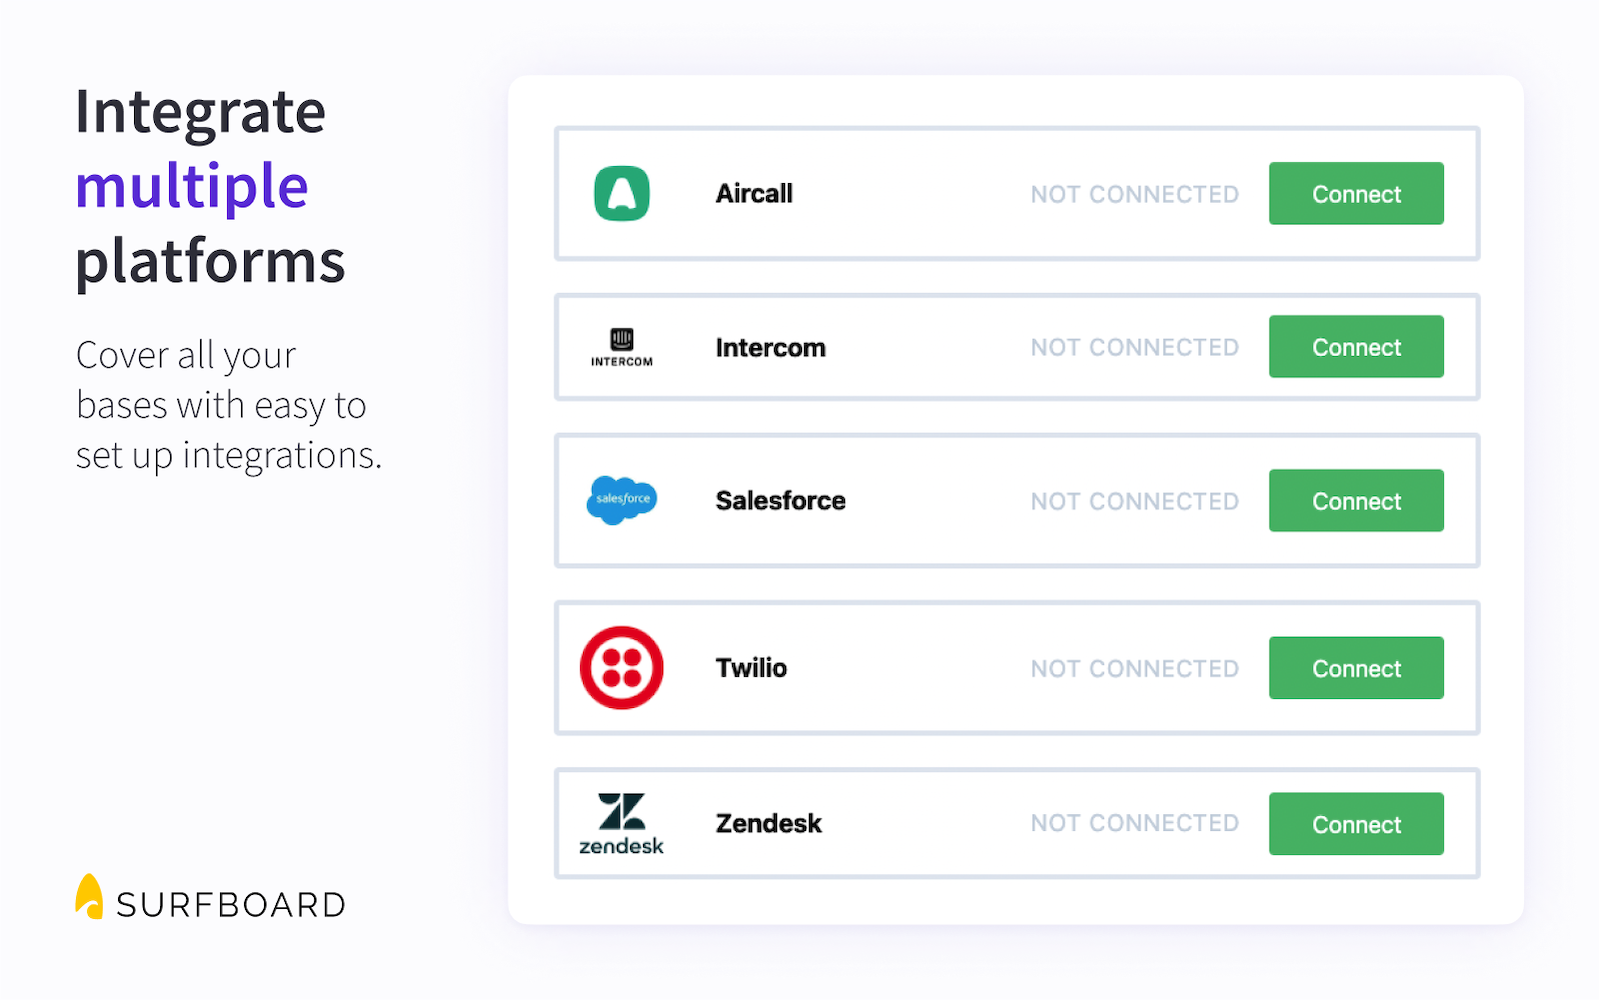The image size is (1600, 1000).
Task: Connect the Zendesk integration
Action: point(1356,824)
